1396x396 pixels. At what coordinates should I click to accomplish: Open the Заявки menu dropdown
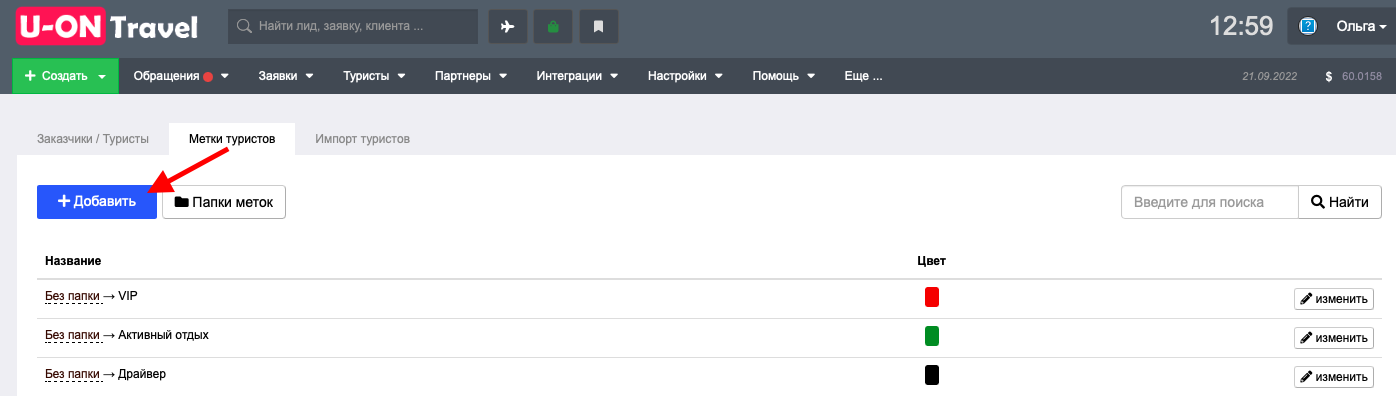286,76
